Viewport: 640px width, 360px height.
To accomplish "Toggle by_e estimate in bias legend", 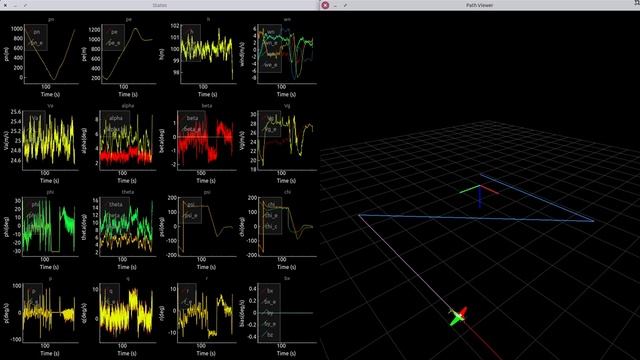I will point(270,324).
